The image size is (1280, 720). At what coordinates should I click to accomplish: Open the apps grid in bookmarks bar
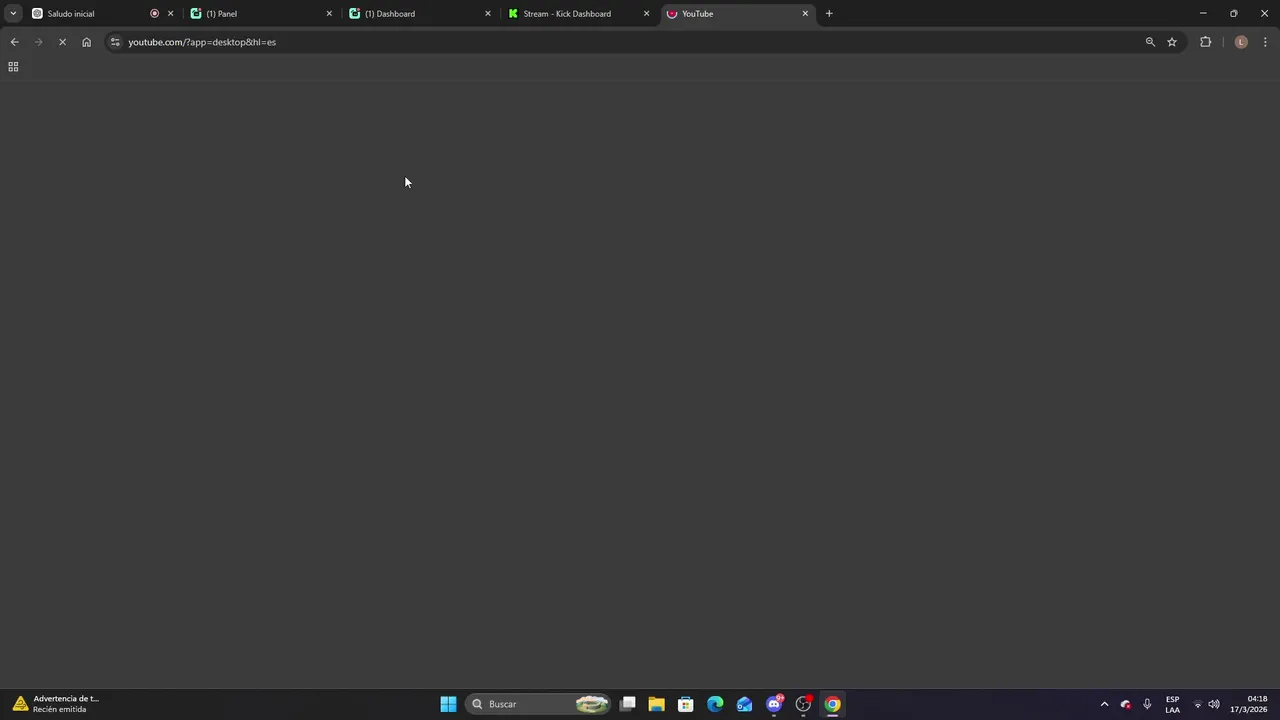[x=13, y=67]
